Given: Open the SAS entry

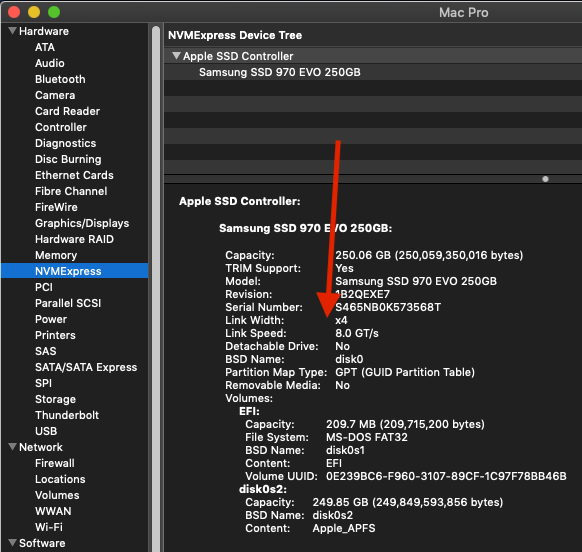Looking at the screenshot, I should [46, 350].
